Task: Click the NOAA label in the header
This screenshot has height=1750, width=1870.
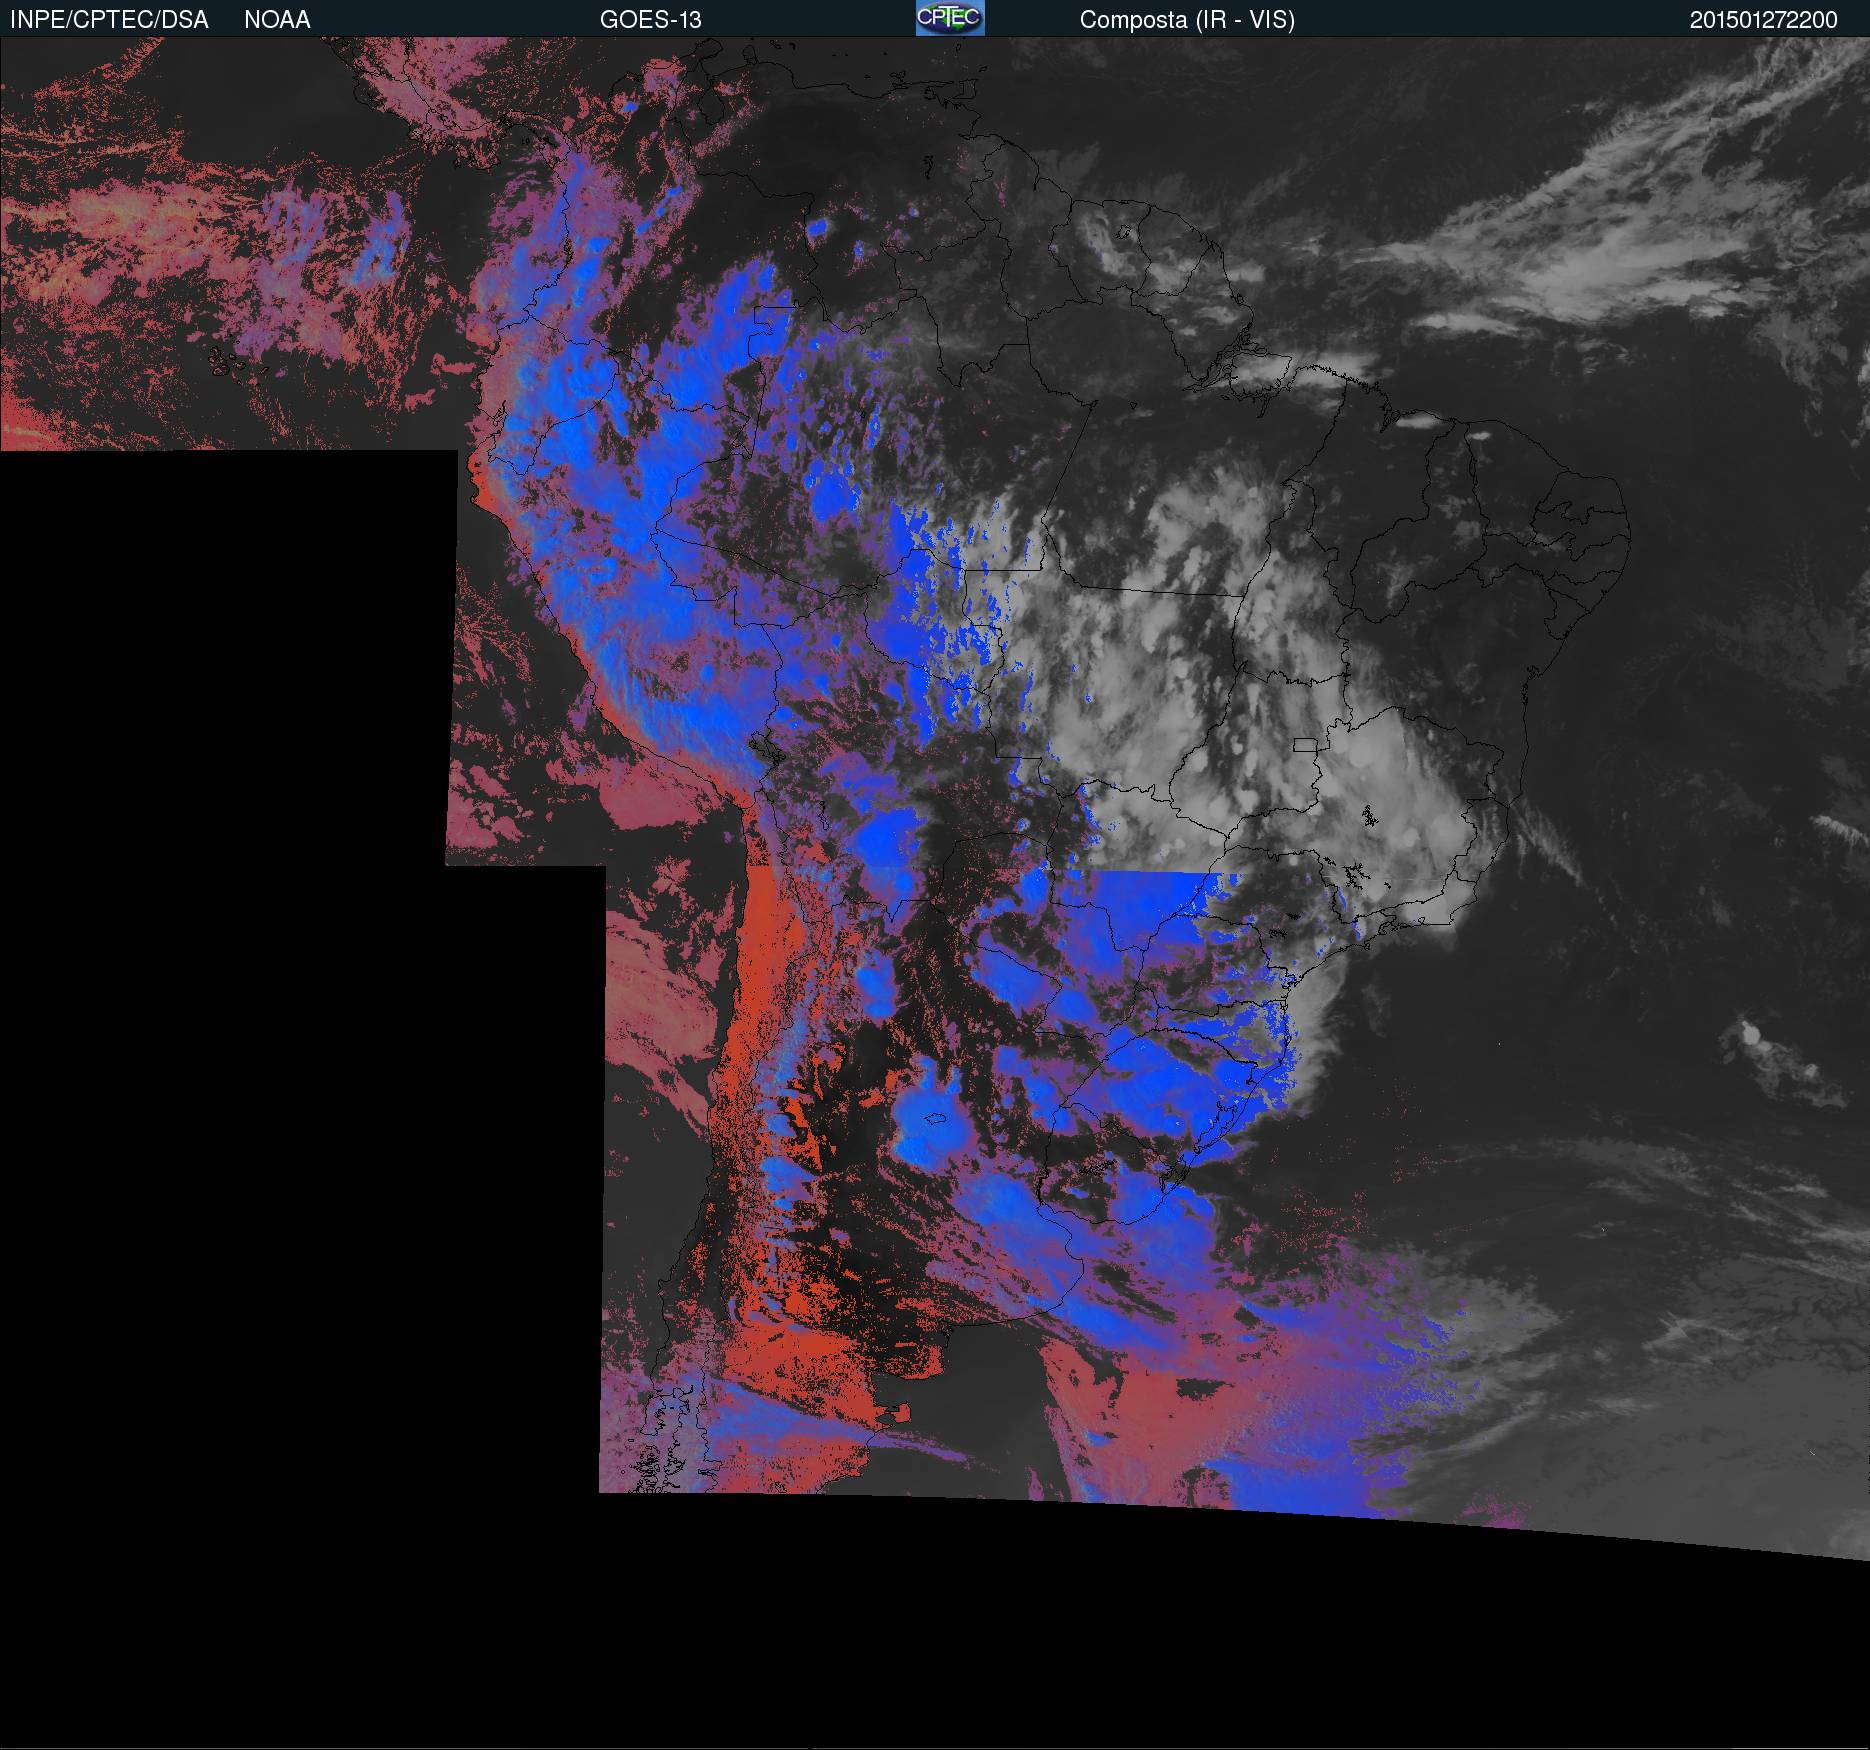Action: [277, 20]
